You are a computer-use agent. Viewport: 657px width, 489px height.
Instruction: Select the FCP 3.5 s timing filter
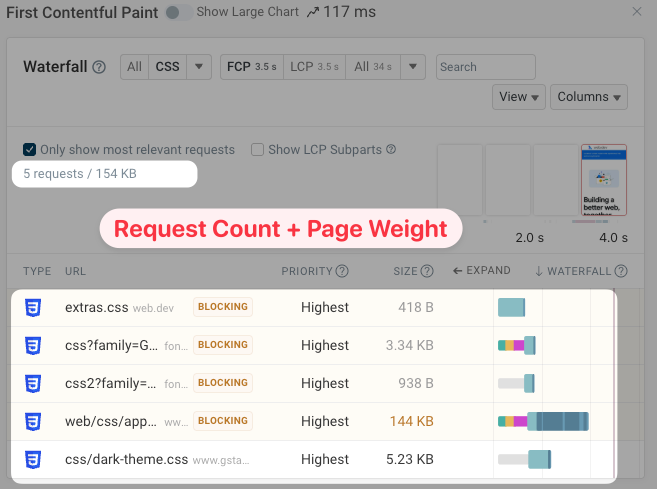[252, 67]
